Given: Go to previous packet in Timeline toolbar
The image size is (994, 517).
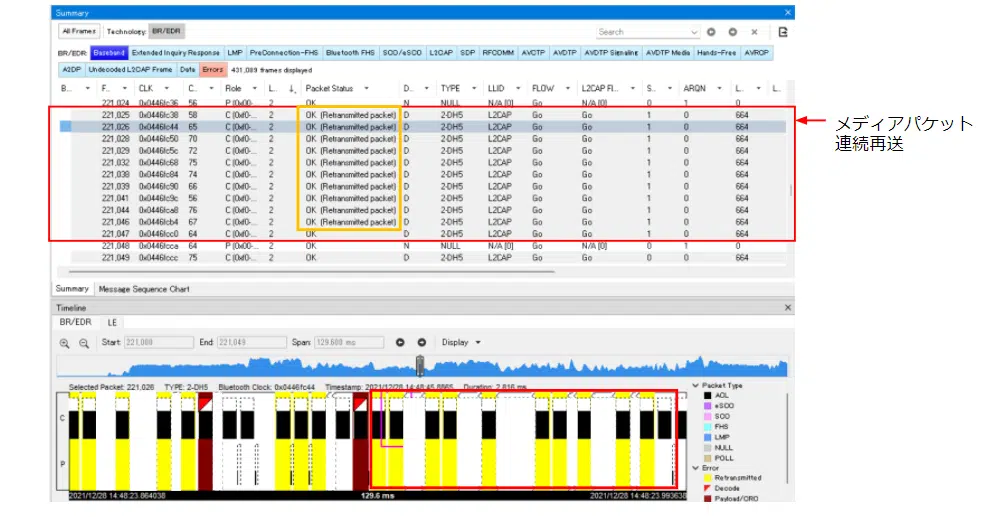Looking at the screenshot, I should pyautogui.click(x=400, y=342).
